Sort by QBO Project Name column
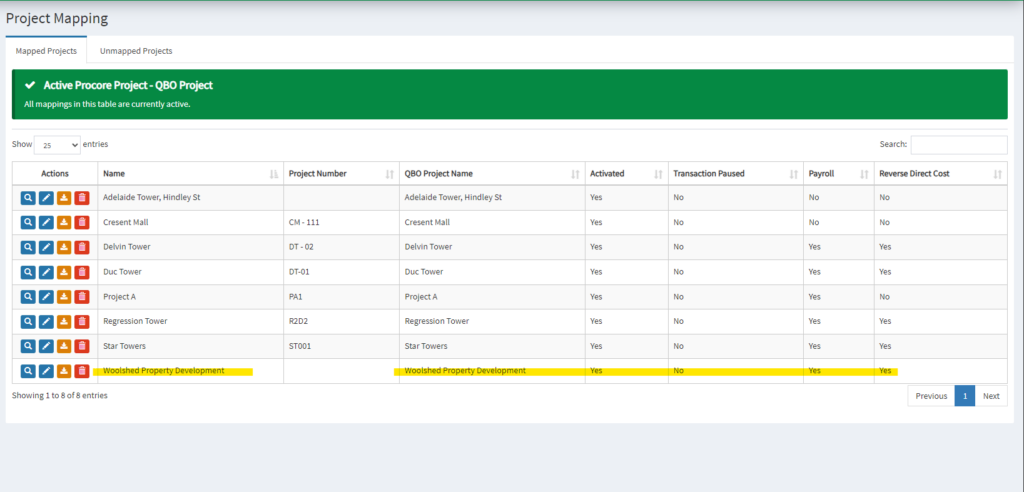 (x=490, y=174)
